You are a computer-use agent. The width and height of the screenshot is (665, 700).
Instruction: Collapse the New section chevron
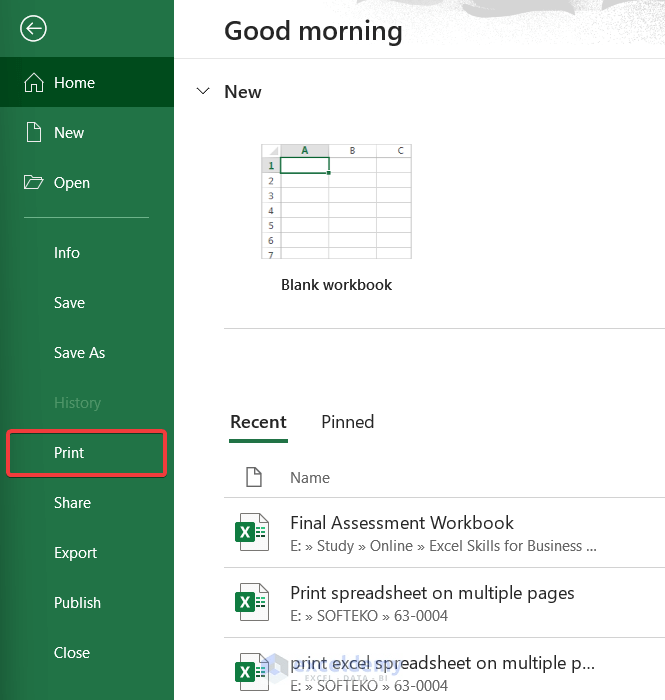pyautogui.click(x=203, y=91)
